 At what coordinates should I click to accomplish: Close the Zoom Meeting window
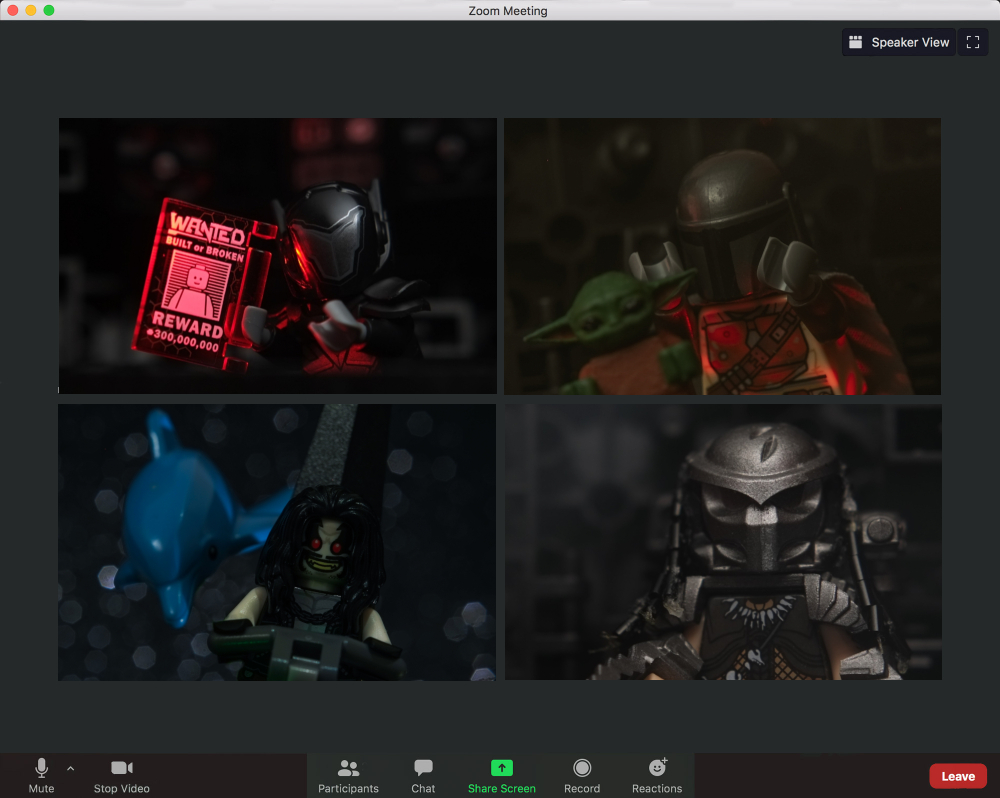(x=13, y=10)
